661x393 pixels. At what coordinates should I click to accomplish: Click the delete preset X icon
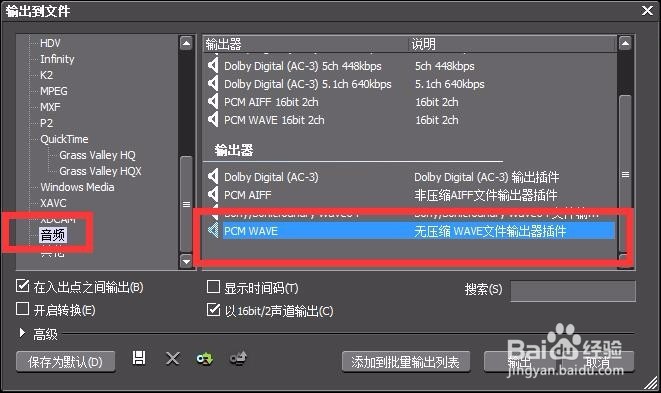click(172, 359)
